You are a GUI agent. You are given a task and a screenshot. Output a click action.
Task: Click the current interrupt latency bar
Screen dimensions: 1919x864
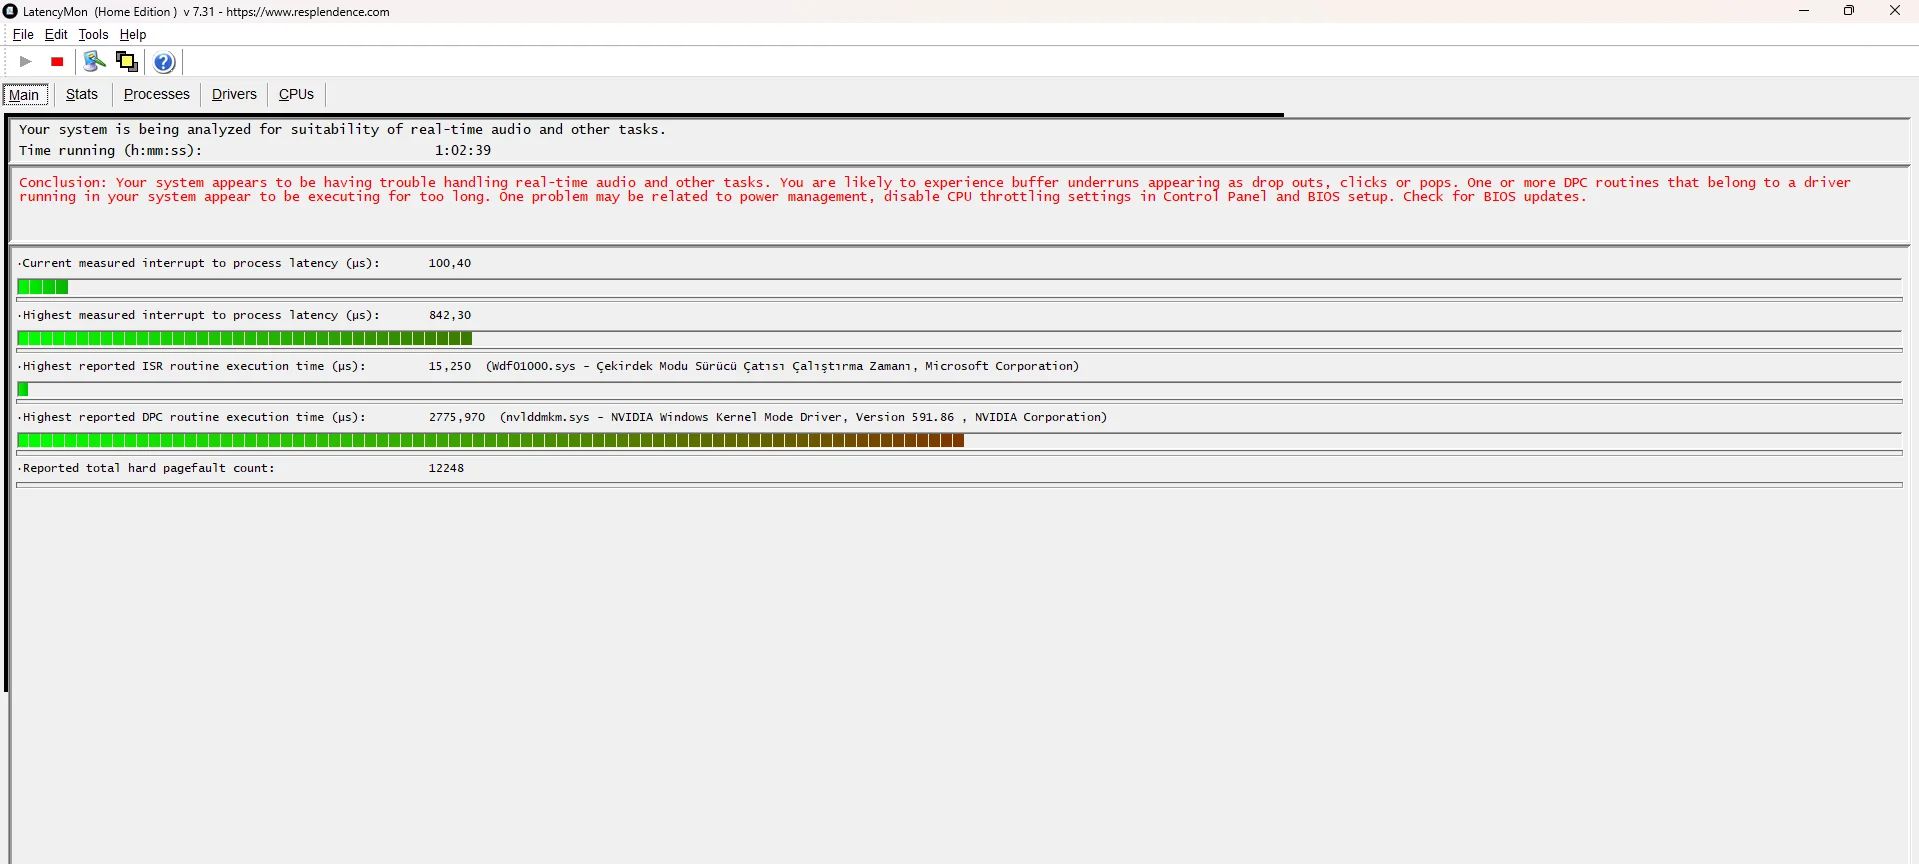tap(959, 287)
